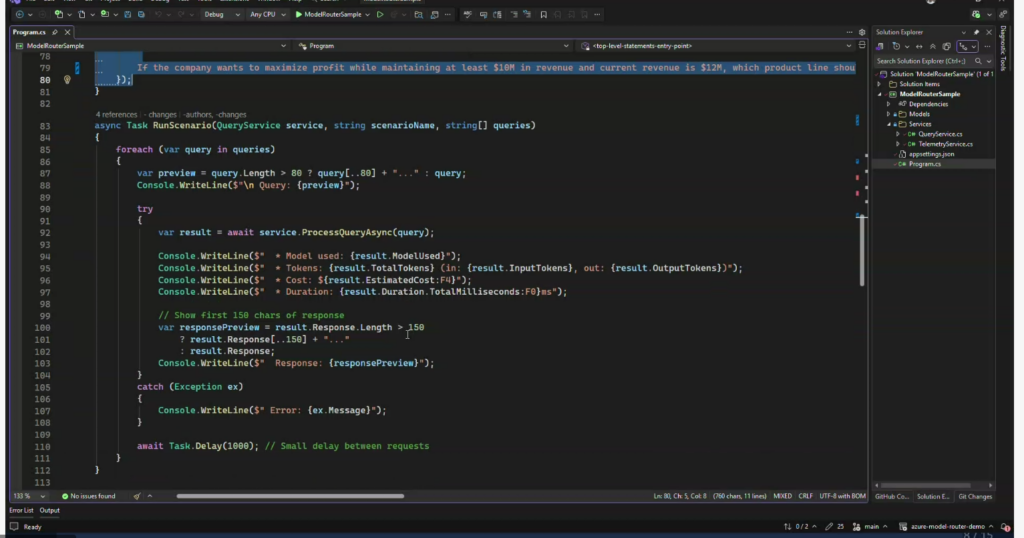Expand the Dependencies node in Solution Explorer
The image size is (1024, 538).
click(886, 104)
